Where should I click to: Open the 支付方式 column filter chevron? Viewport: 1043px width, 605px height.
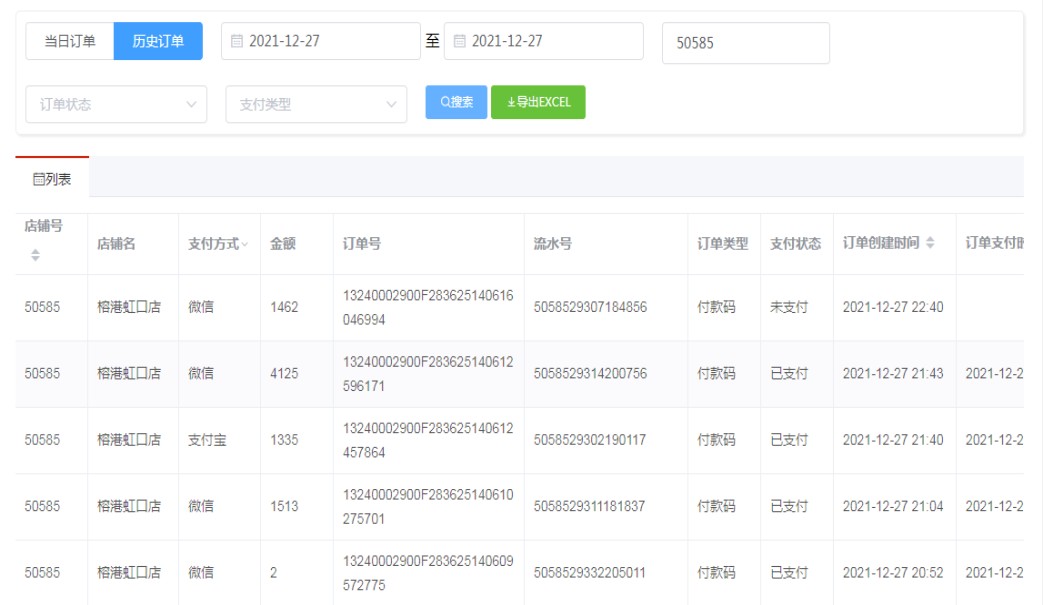click(245, 245)
